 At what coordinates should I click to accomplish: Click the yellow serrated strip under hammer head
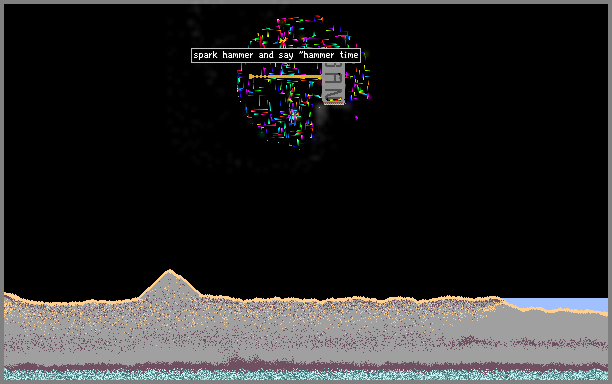(334, 103)
